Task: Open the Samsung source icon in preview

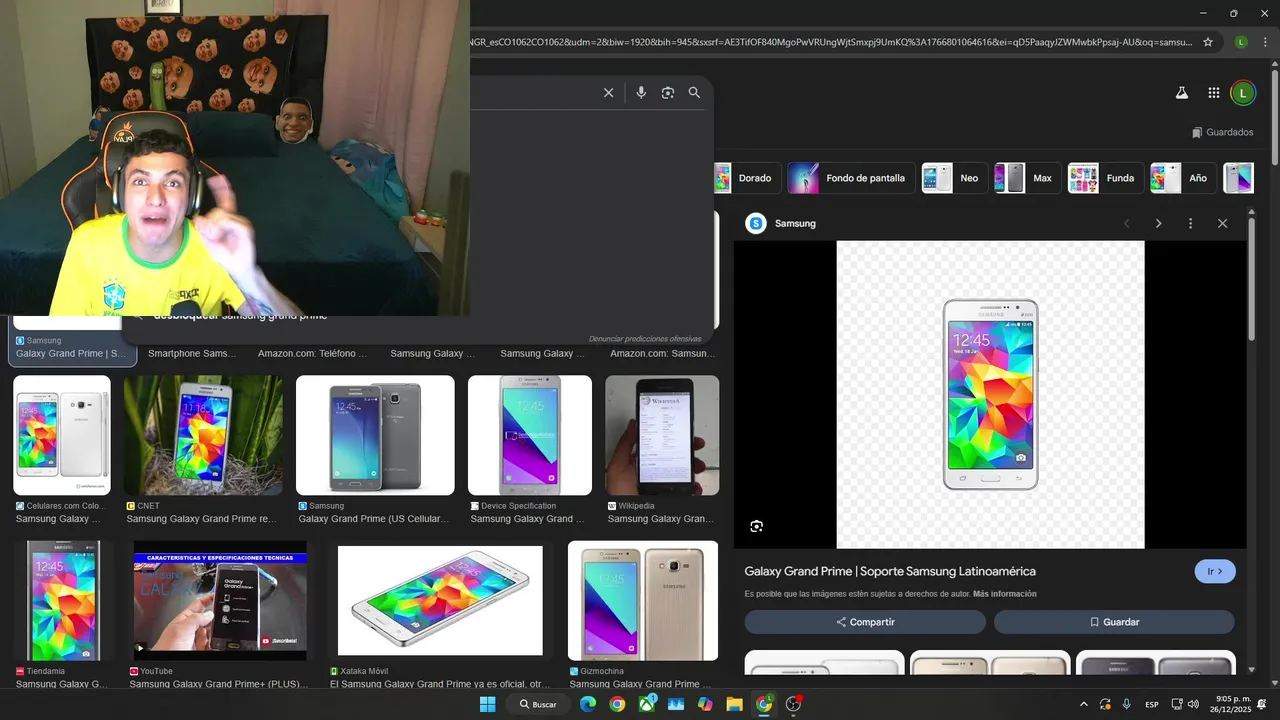Action: point(756,224)
